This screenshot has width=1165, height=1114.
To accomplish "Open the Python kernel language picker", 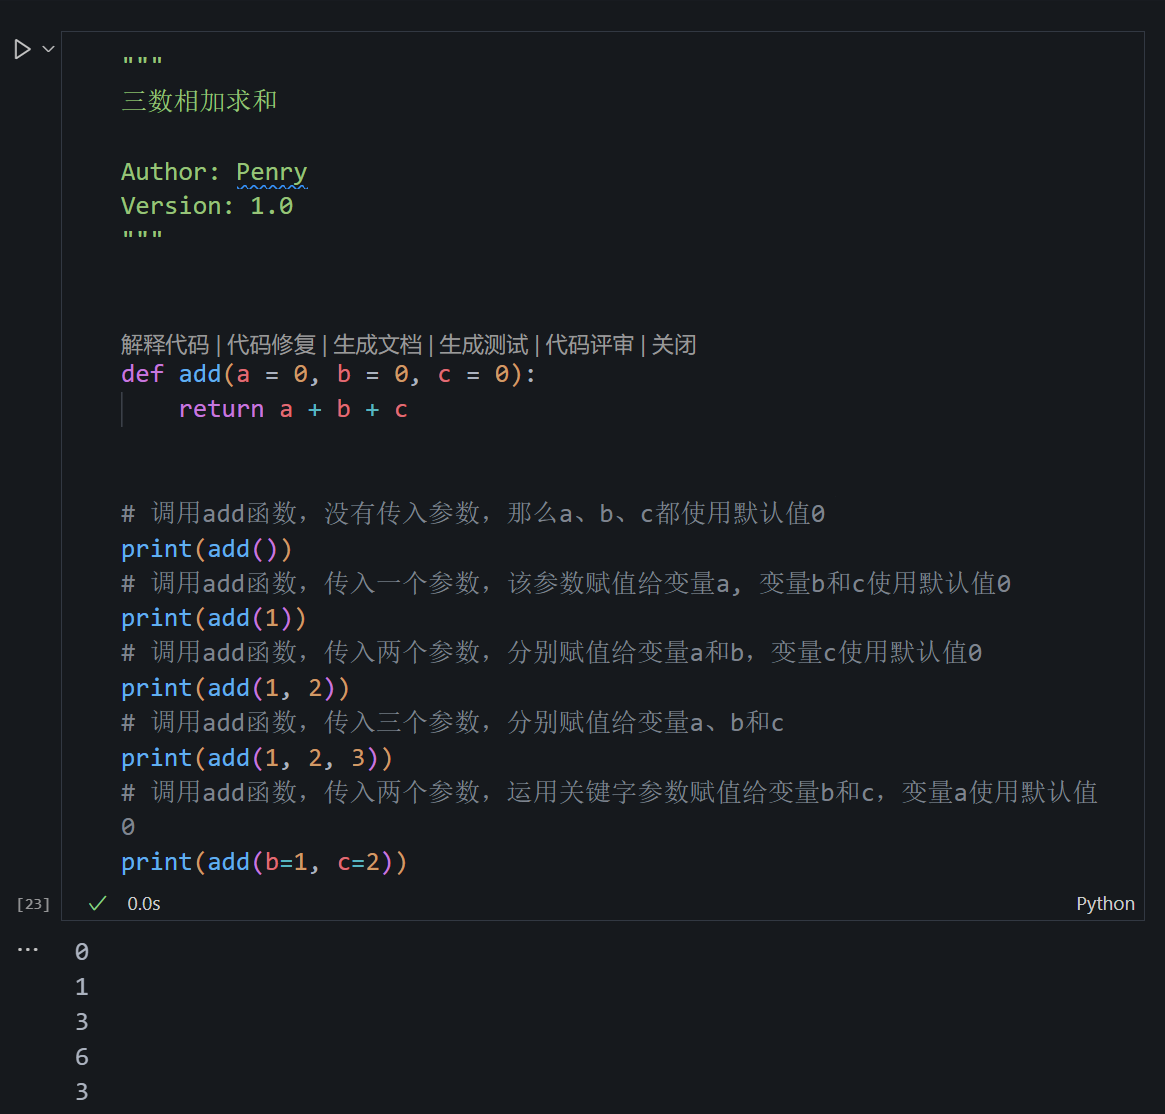I will pos(1105,903).
